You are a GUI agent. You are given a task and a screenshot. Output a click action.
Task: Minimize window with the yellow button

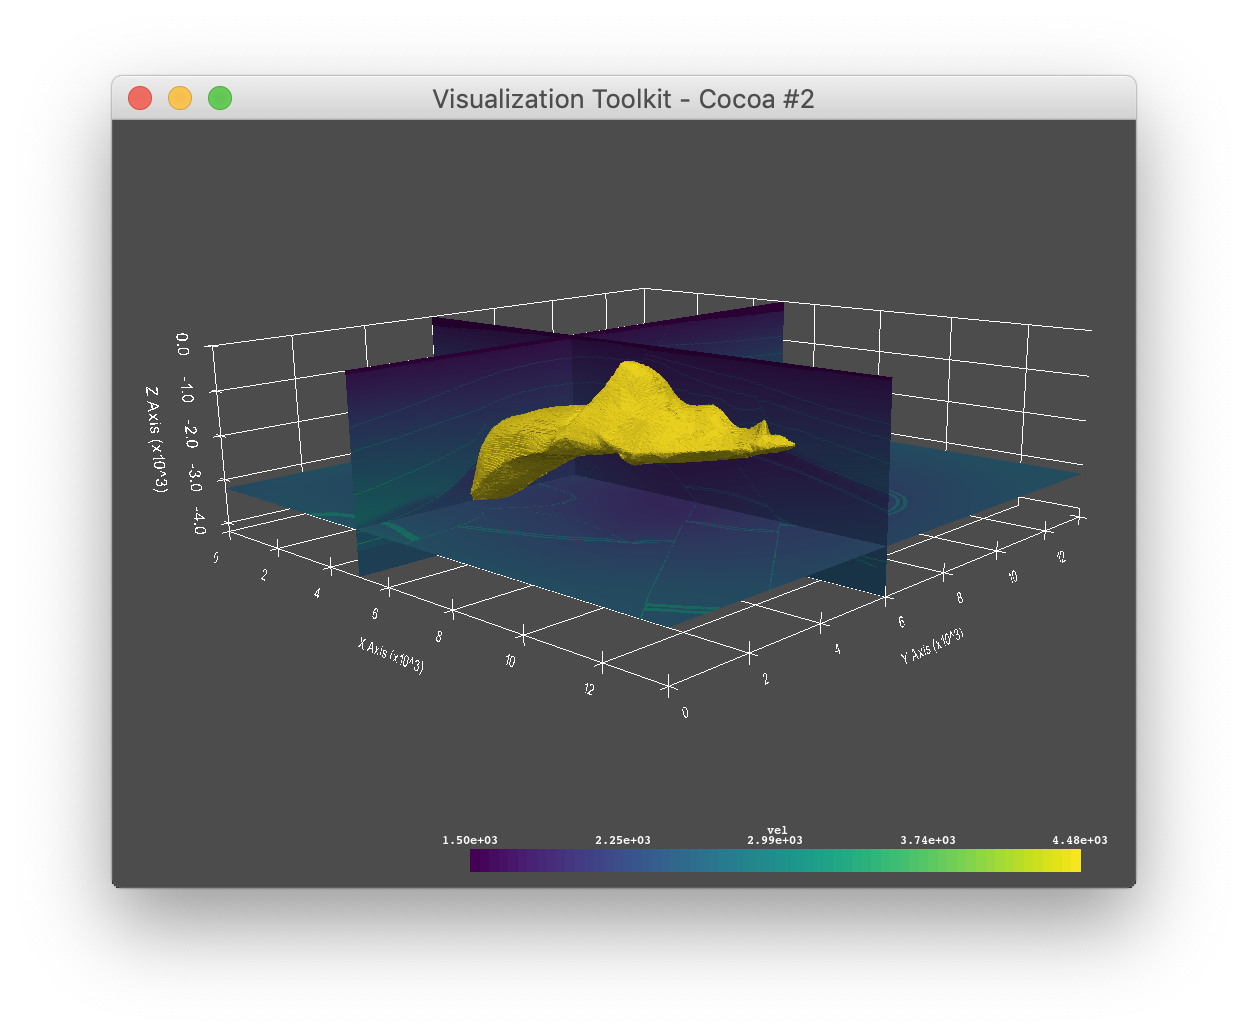(180, 98)
